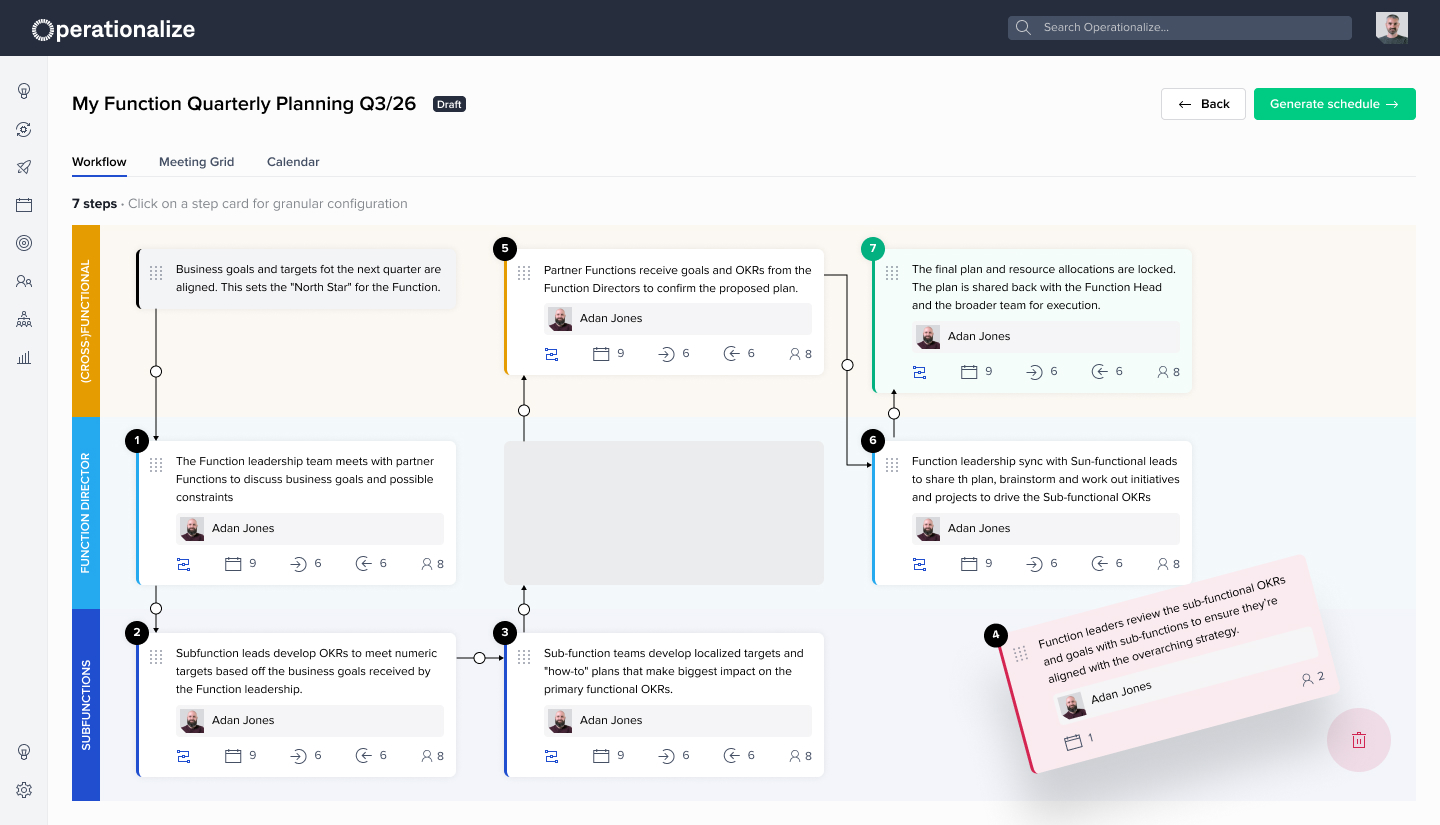Open the people icon in sidebar

point(24,281)
